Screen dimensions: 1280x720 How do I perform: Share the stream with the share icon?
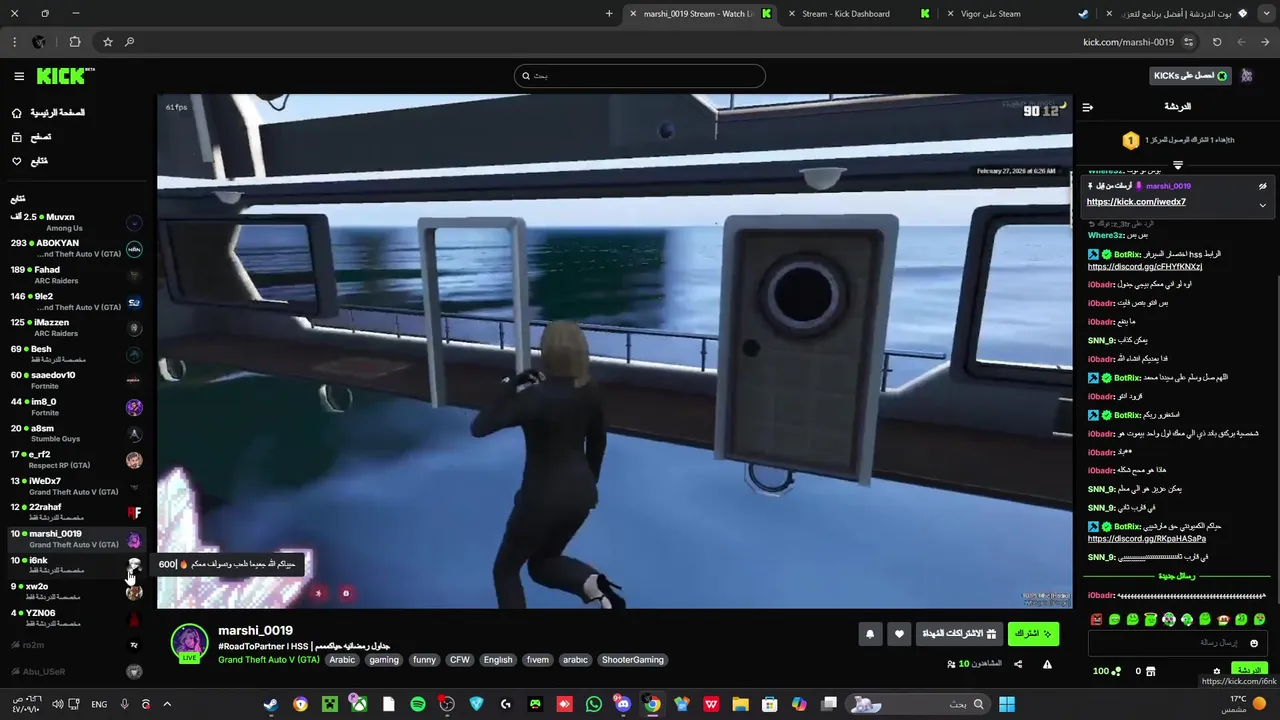click(x=1018, y=664)
